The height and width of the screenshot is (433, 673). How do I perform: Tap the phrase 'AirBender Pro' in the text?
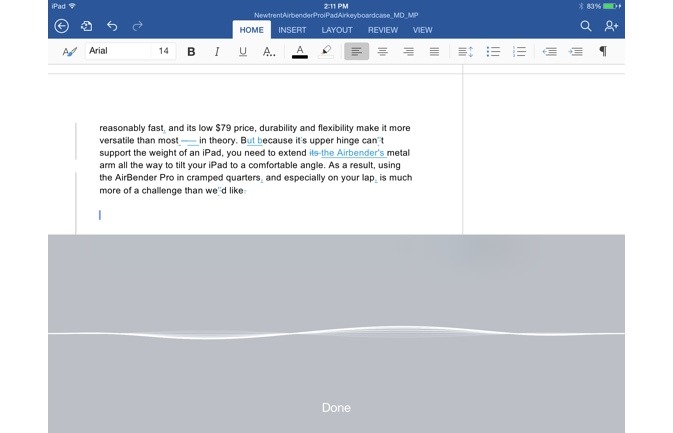coord(144,178)
